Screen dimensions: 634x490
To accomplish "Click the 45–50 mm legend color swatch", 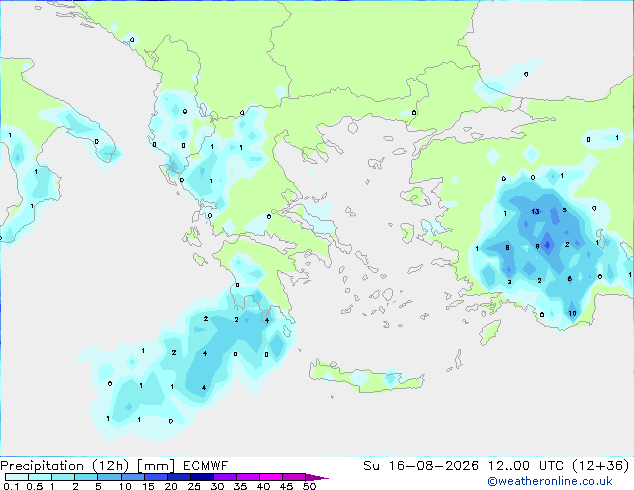I will [x=294, y=477].
